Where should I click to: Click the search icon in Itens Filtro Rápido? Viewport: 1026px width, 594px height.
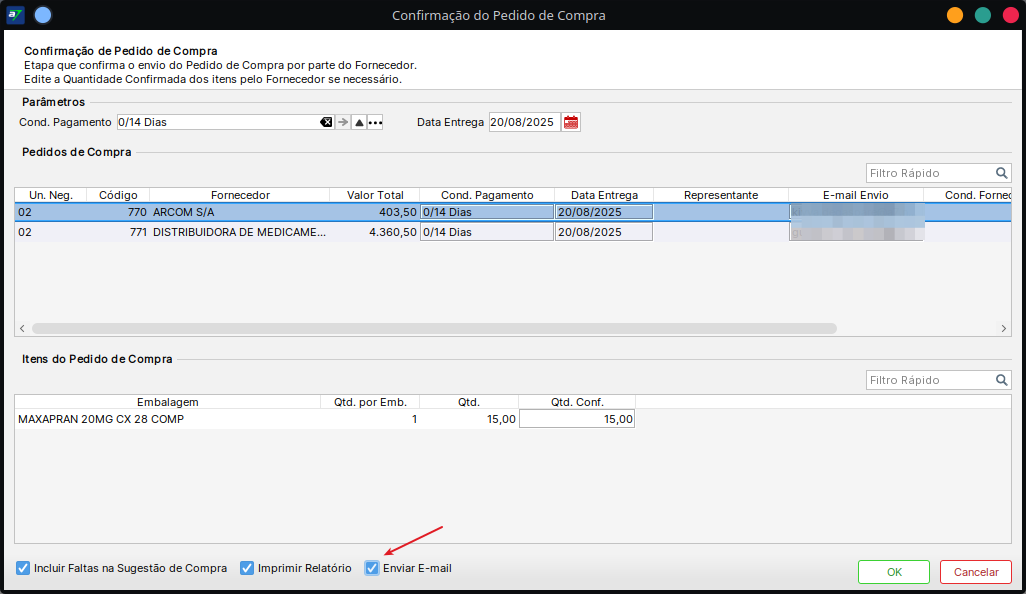pos(1001,380)
